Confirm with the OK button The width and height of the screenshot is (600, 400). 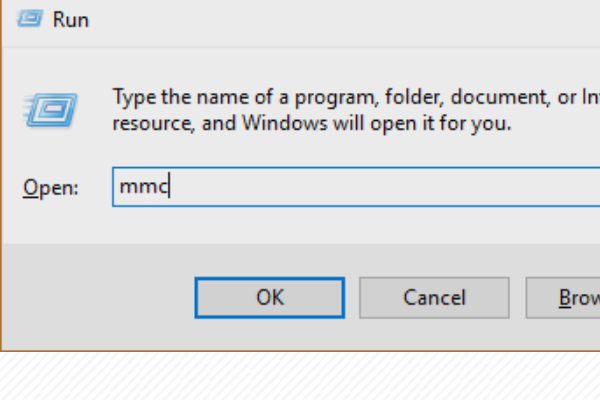tap(269, 298)
